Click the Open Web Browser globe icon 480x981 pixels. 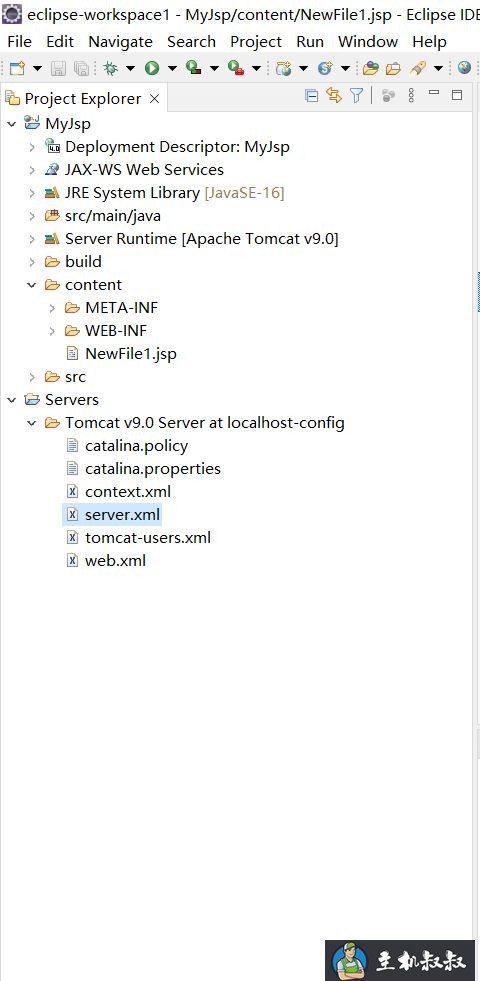click(x=464, y=68)
